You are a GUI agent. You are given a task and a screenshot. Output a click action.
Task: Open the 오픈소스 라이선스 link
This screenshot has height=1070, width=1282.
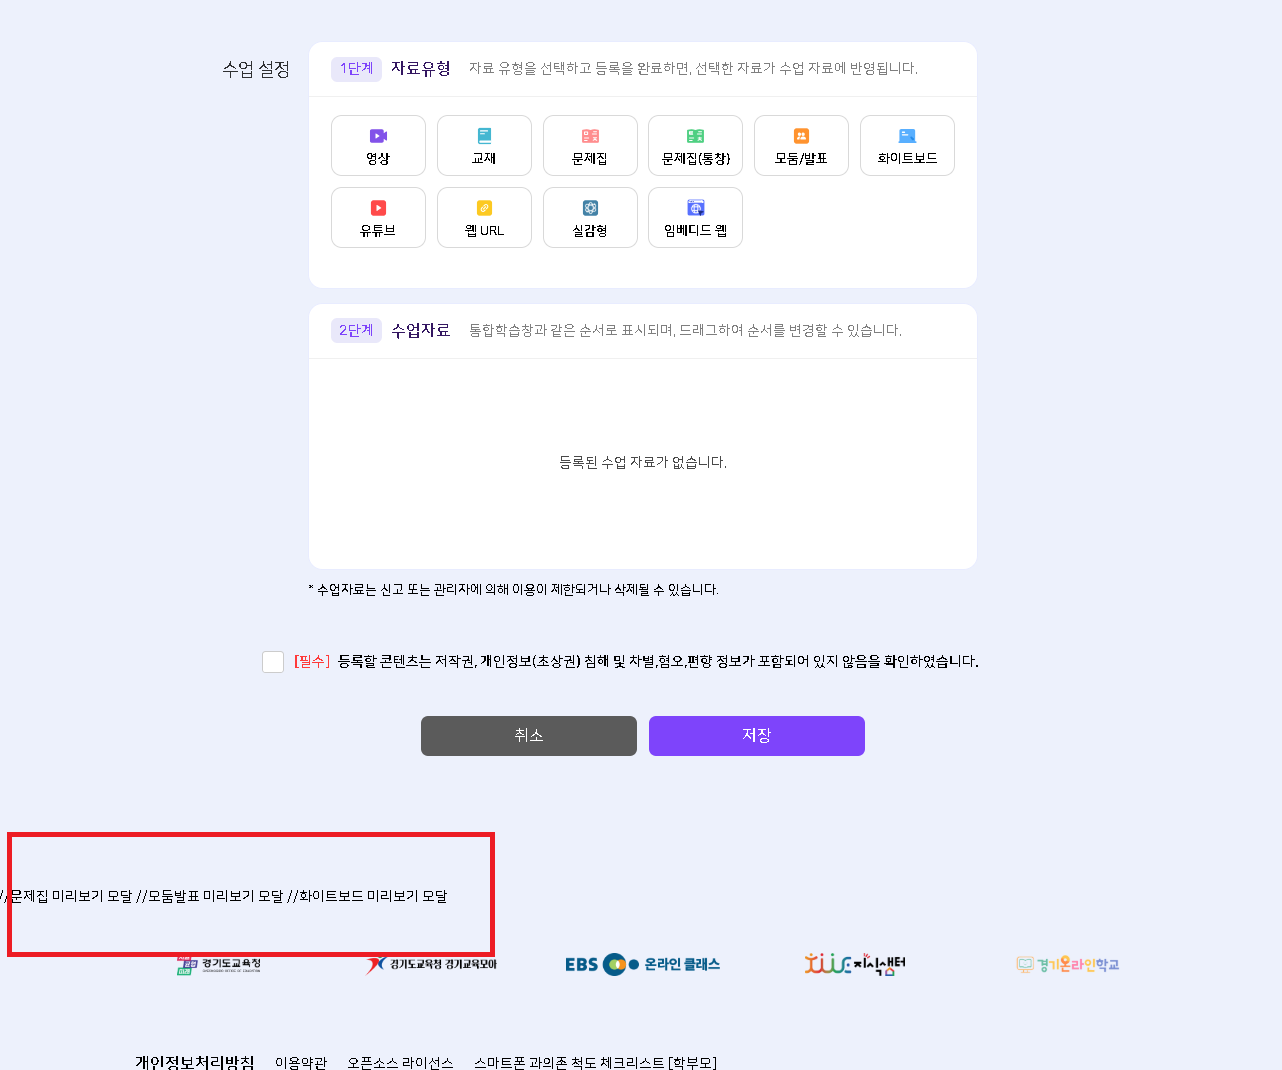400,1063
